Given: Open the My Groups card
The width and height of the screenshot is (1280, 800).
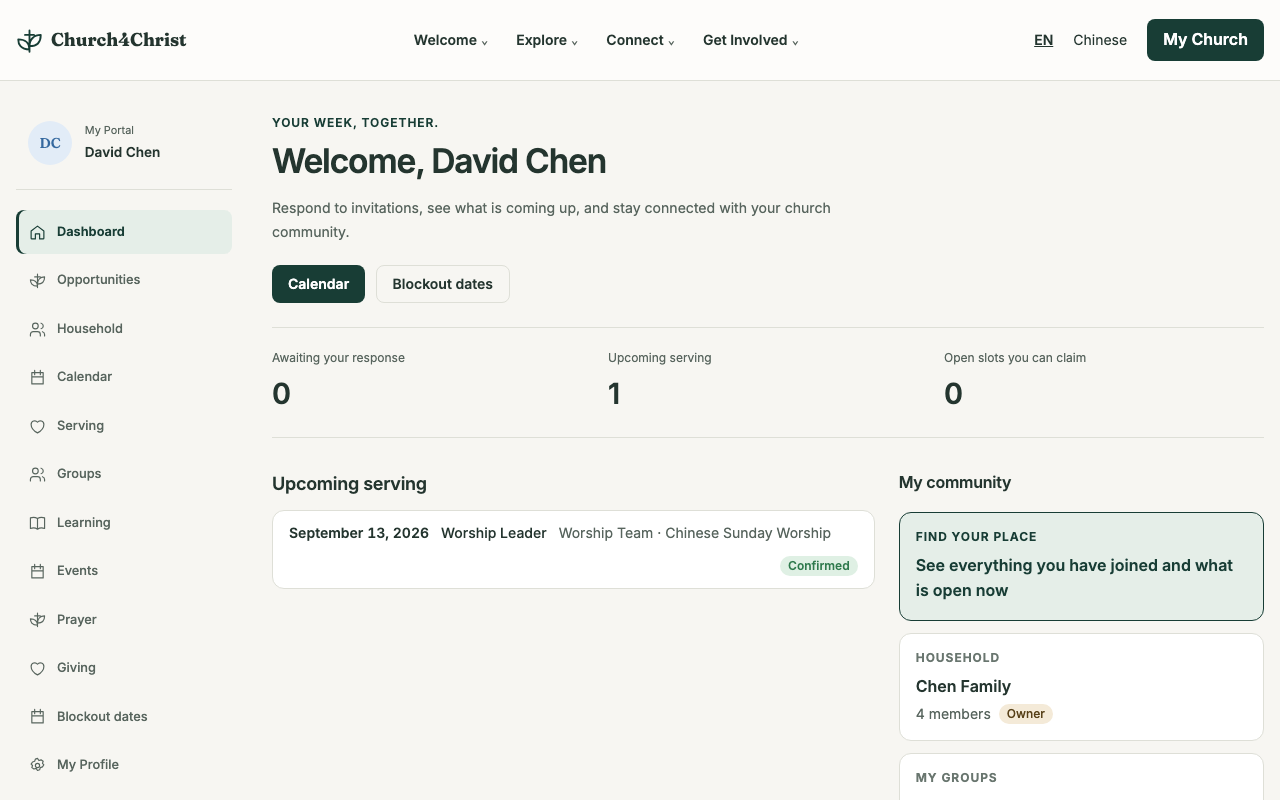Looking at the screenshot, I should 1081,777.
